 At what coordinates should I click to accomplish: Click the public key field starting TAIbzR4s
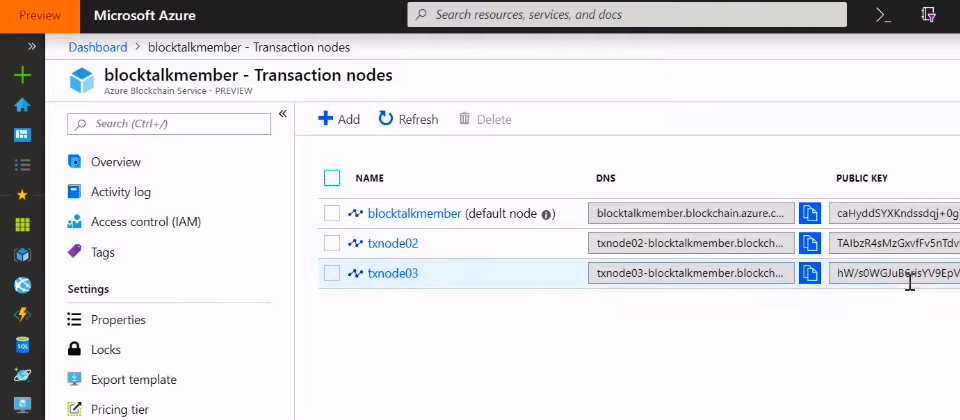point(894,243)
